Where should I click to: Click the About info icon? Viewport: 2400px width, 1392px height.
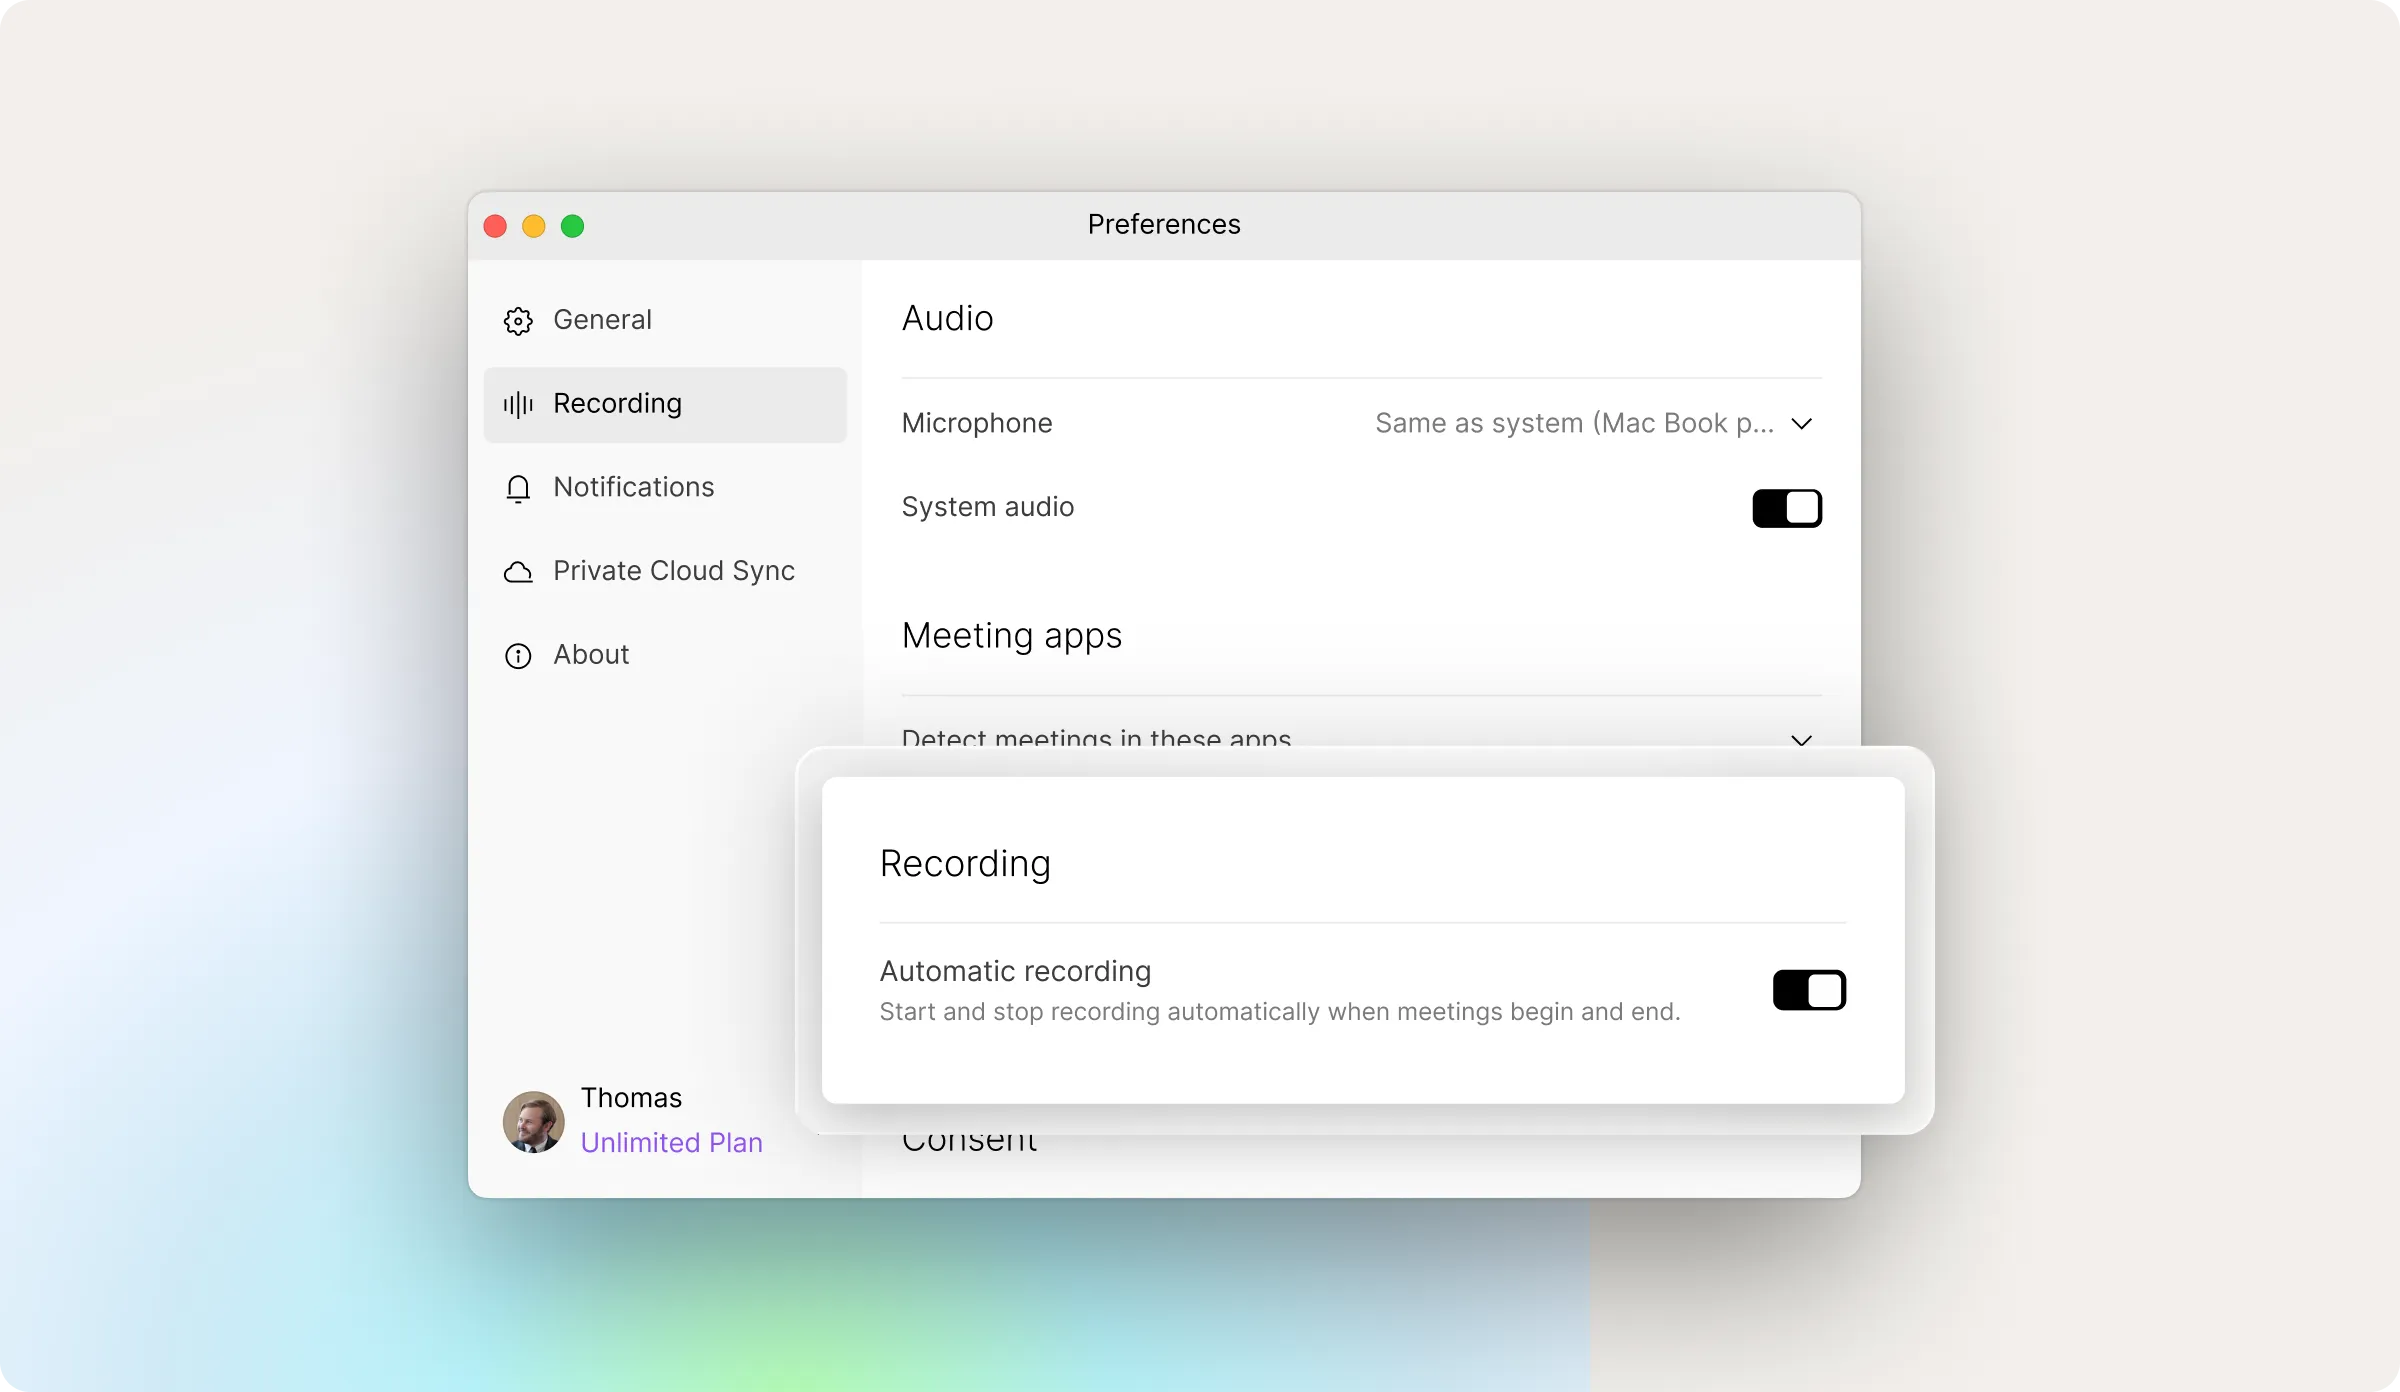(518, 656)
